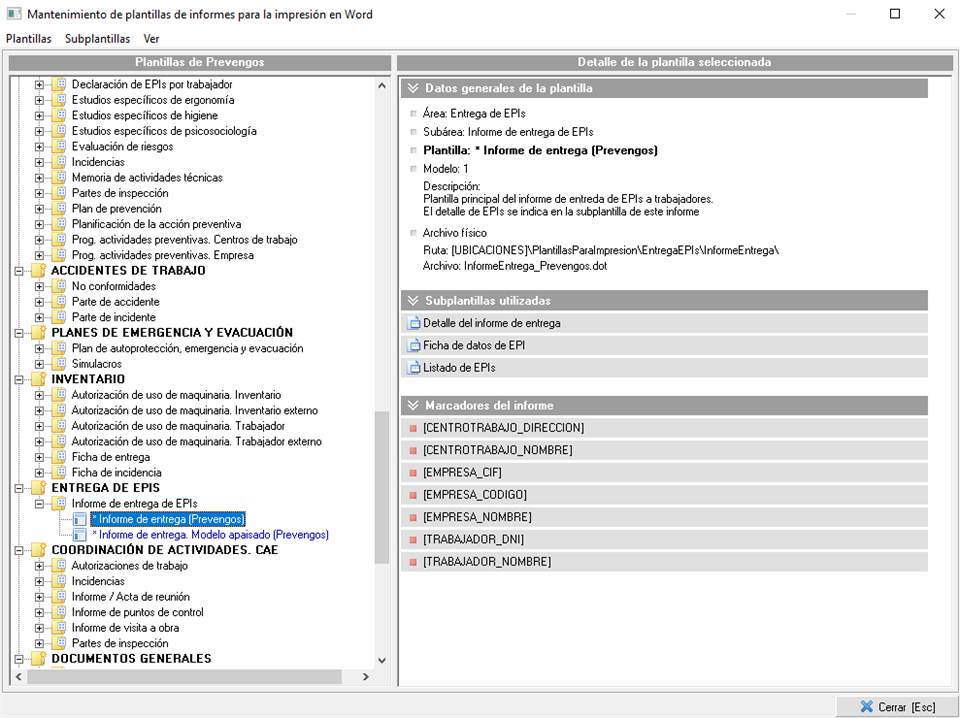Open the Plantillas menu

[28, 39]
